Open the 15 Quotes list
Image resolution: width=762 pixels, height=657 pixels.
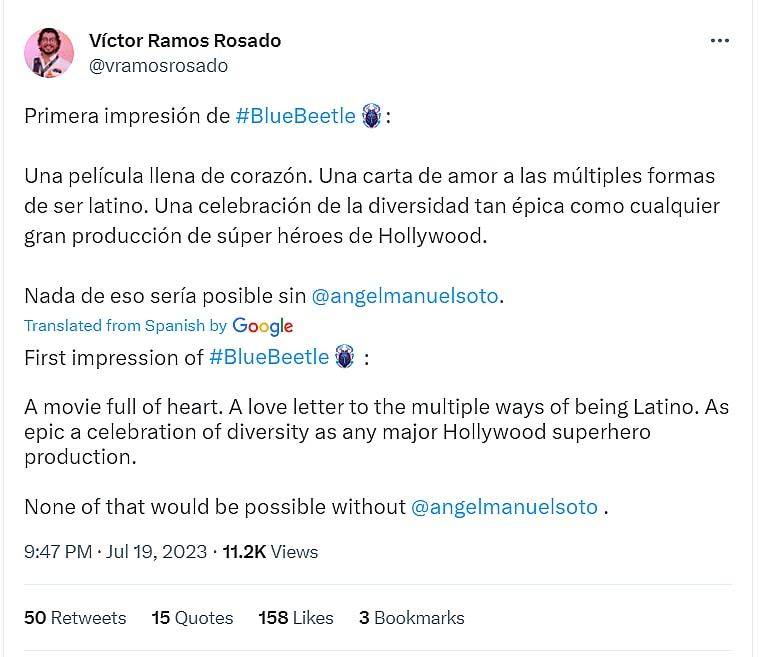click(192, 618)
